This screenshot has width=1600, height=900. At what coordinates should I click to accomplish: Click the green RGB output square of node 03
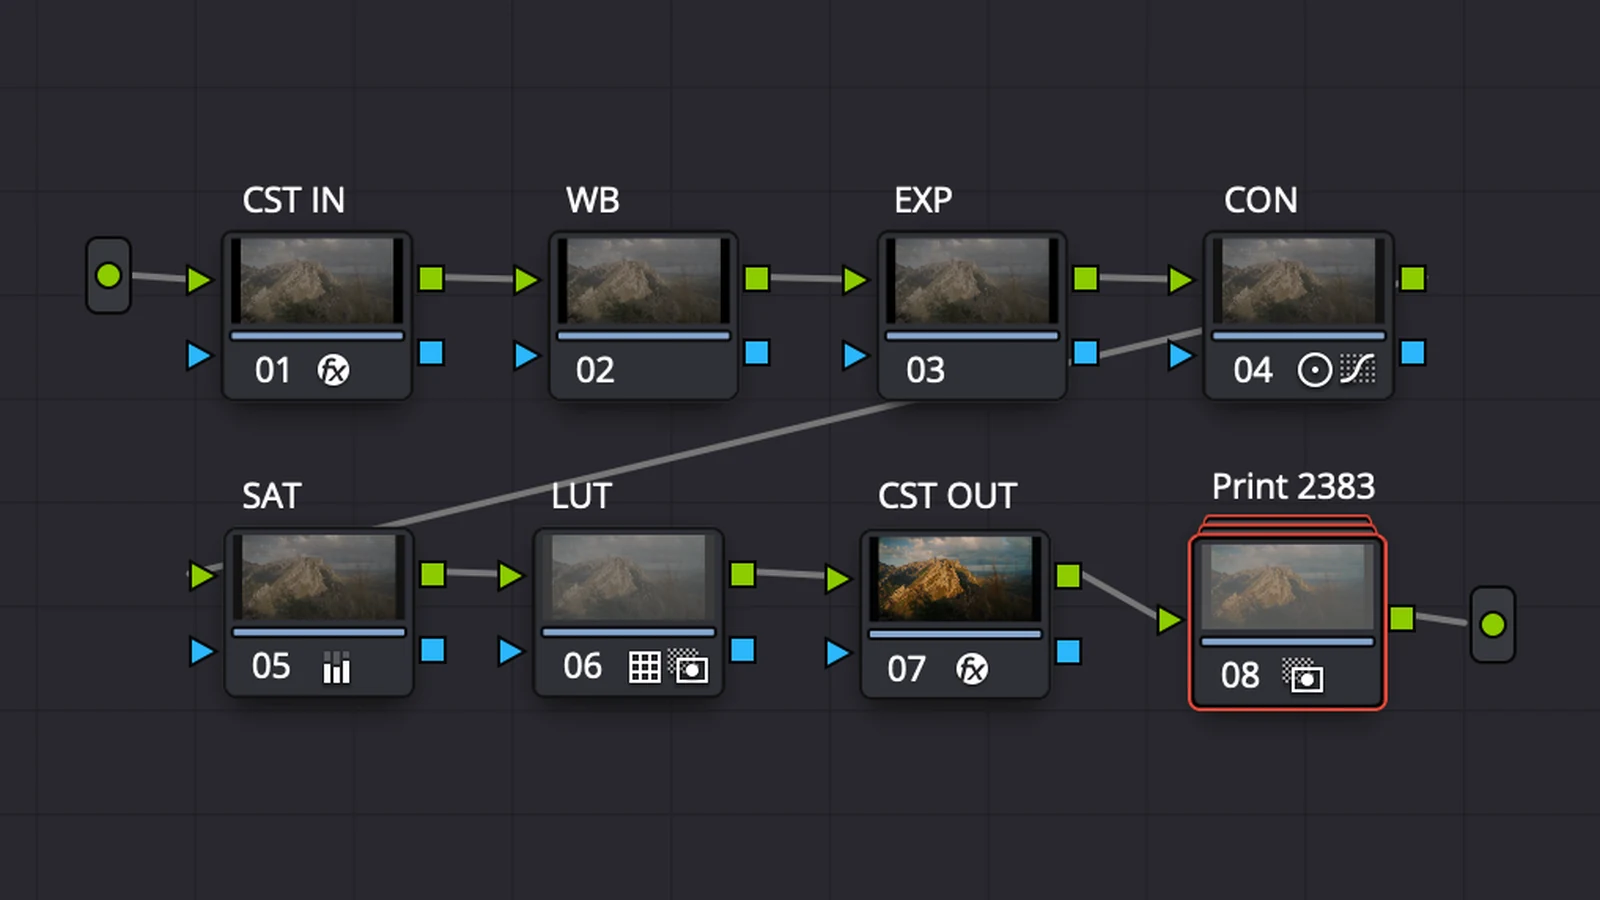click(x=1085, y=278)
